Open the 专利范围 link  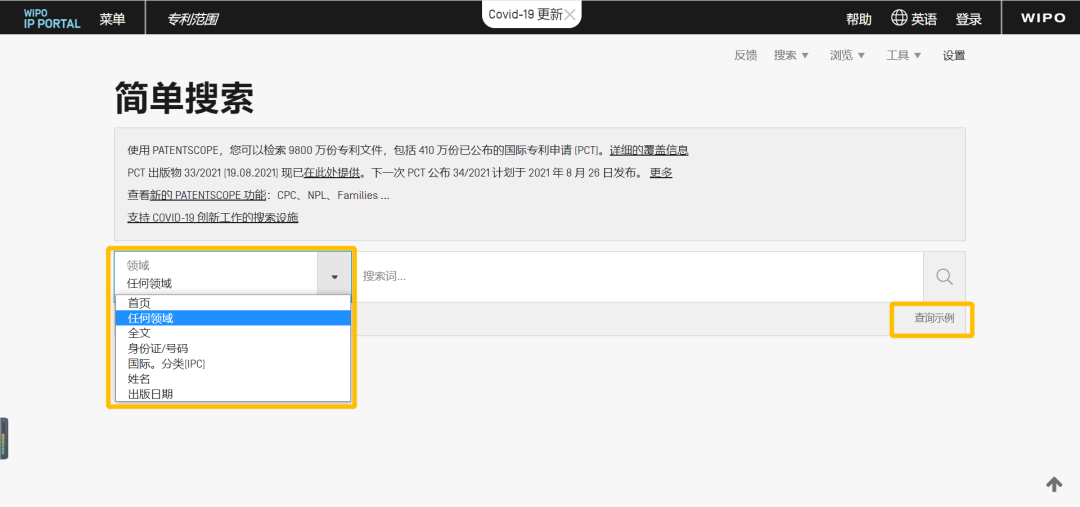tap(193, 19)
